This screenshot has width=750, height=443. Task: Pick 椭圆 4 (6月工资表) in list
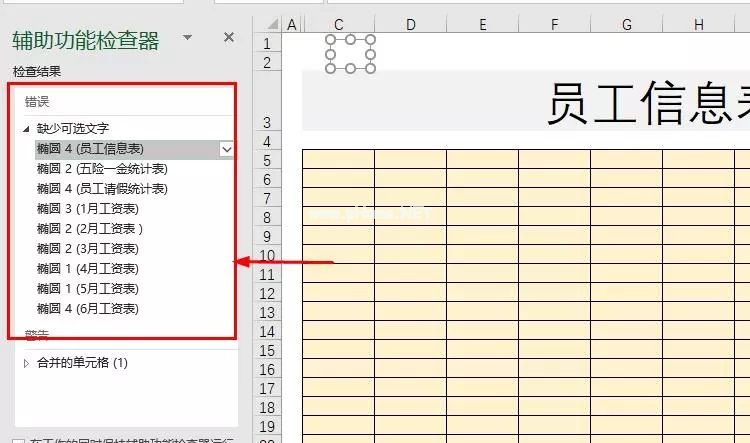click(x=88, y=309)
